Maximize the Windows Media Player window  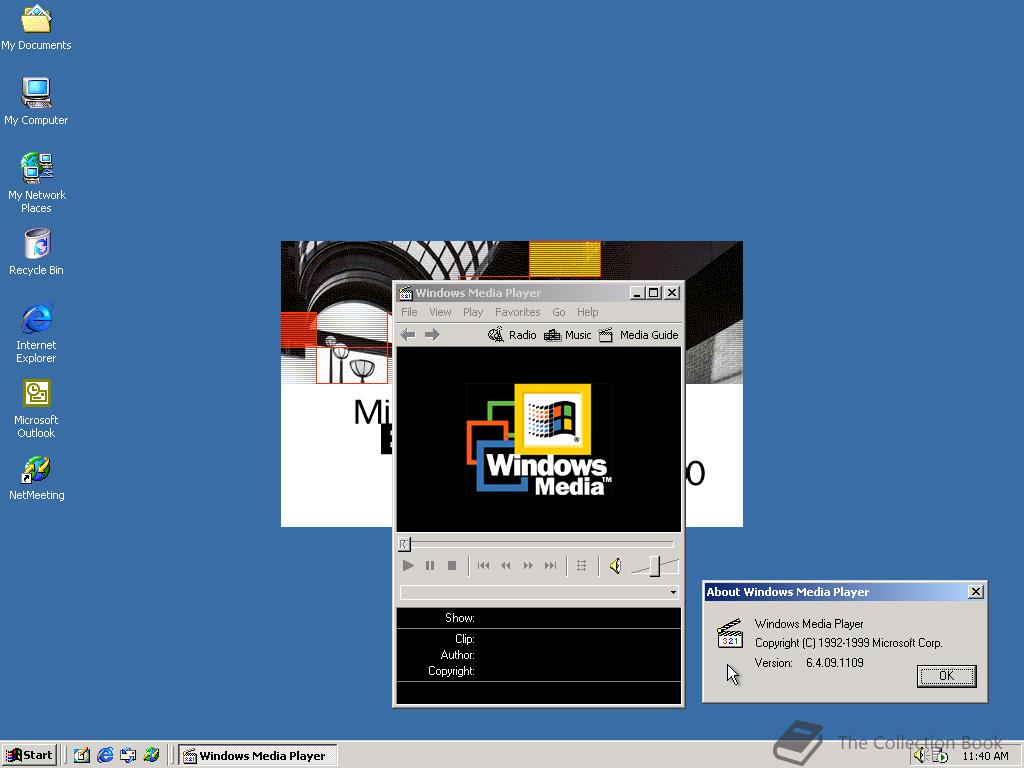point(653,293)
